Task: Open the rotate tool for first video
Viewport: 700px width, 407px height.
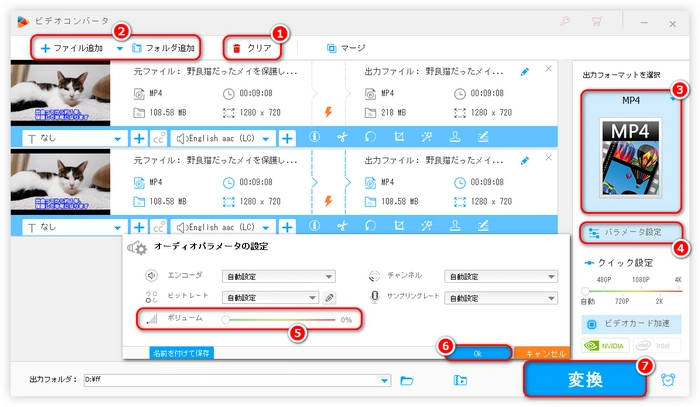Action: (x=369, y=138)
